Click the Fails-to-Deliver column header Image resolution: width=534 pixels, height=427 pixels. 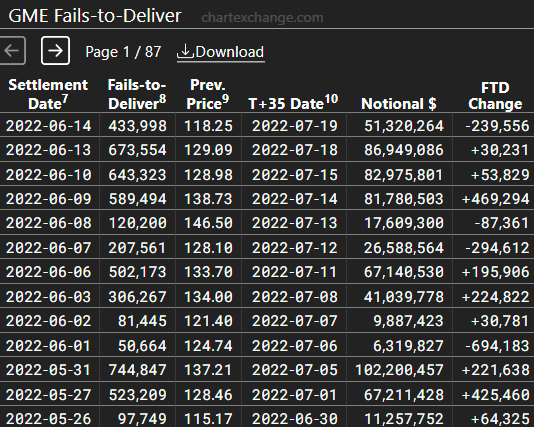coord(137,94)
